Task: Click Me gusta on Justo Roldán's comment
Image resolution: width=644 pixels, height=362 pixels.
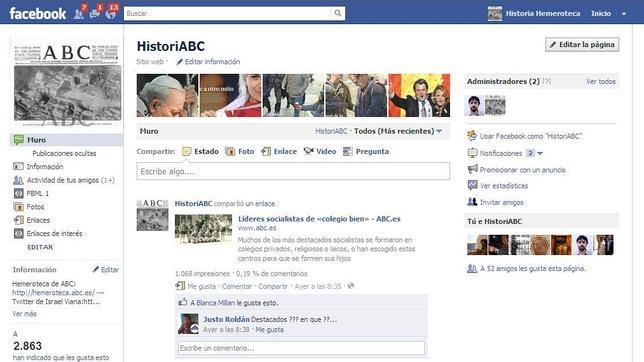Action: tap(269, 330)
